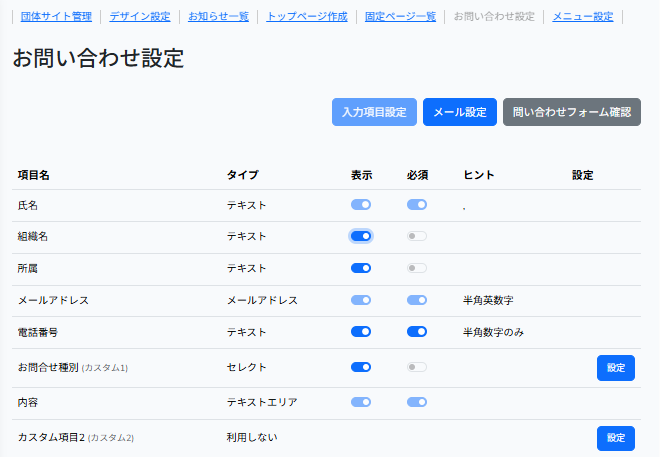
Task: Open the 固定ページ一覧 link
Action: tap(400, 17)
